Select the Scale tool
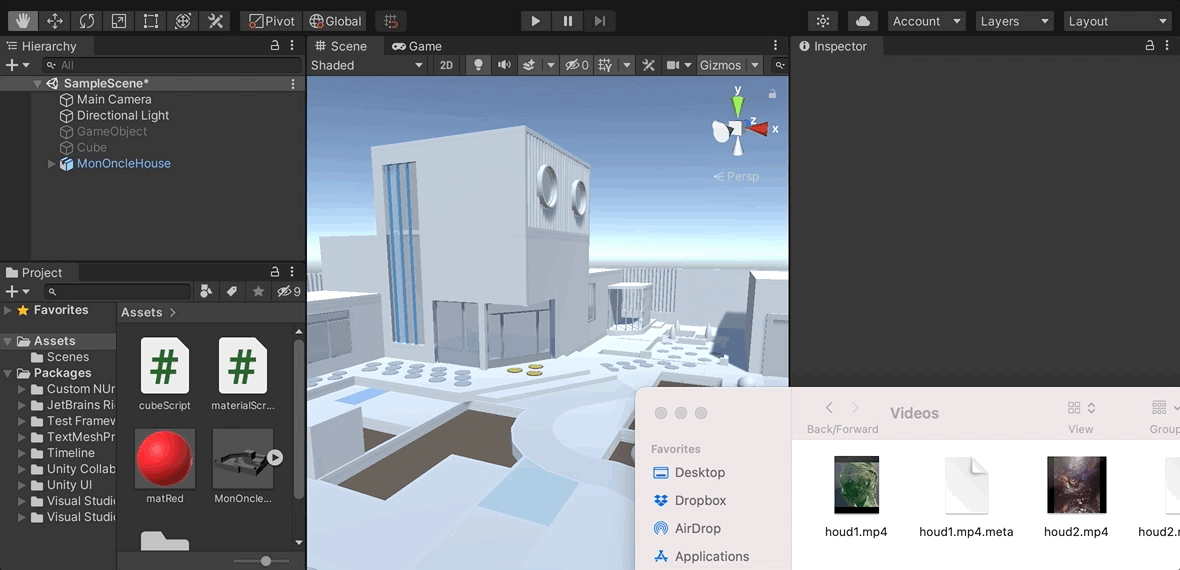This screenshot has width=1180, height=570. (x=119, y=21)
